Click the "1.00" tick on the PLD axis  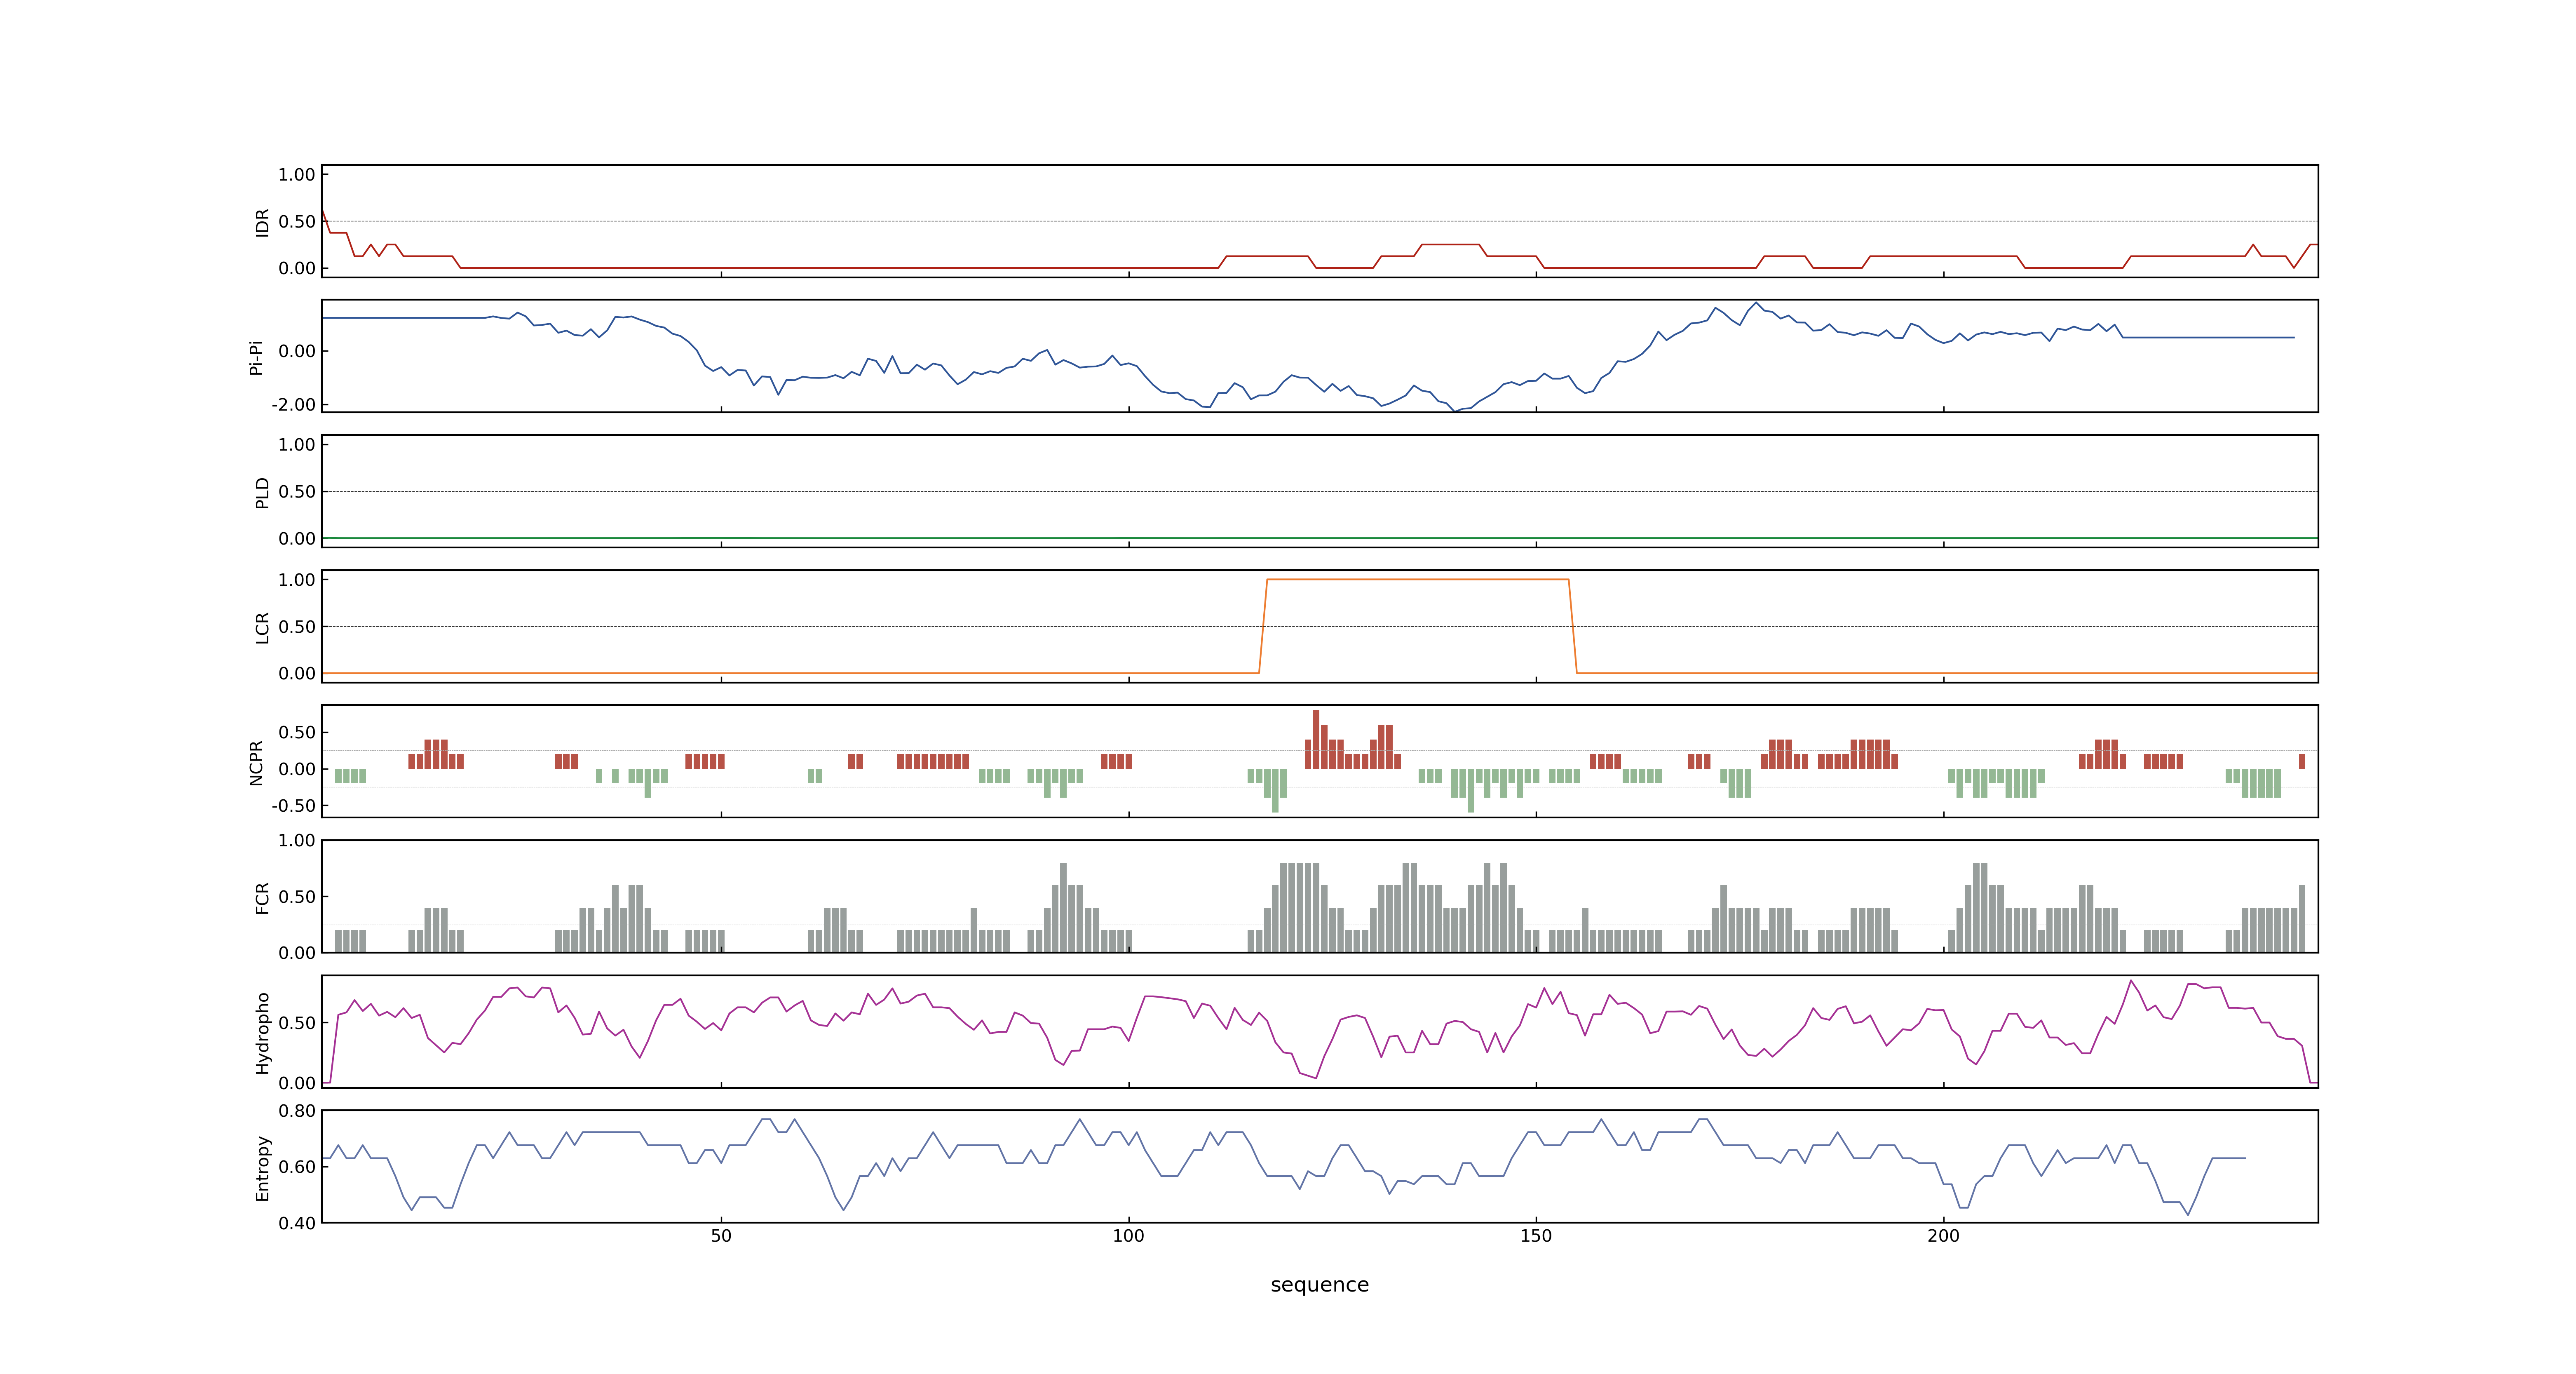pyautogui.click(x=297, y=444)
